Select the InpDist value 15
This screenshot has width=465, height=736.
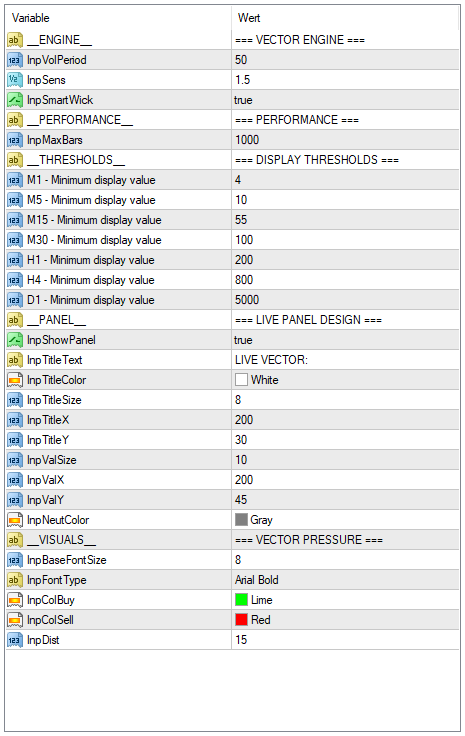click(241, 640)
